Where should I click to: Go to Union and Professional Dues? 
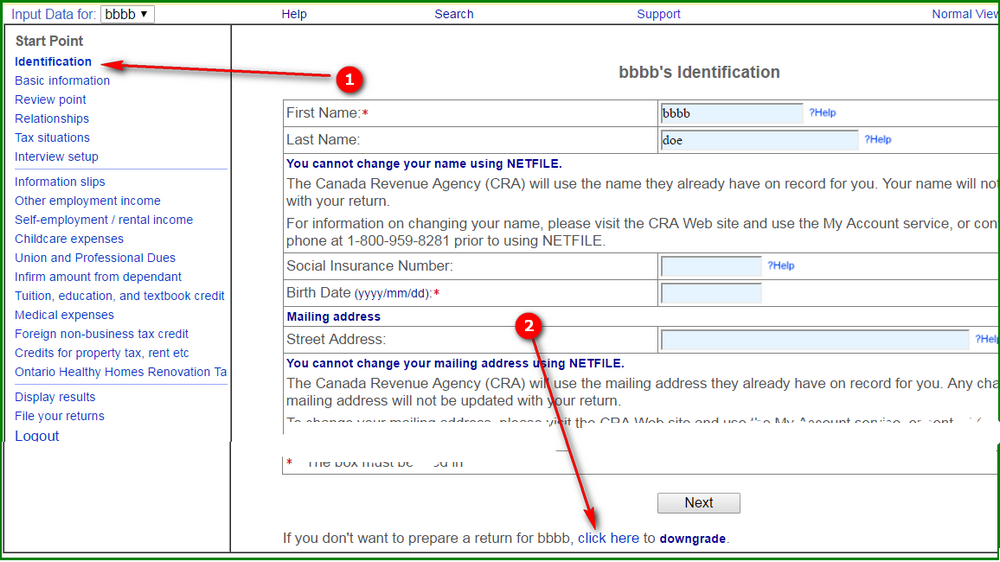tap(95, 258)
